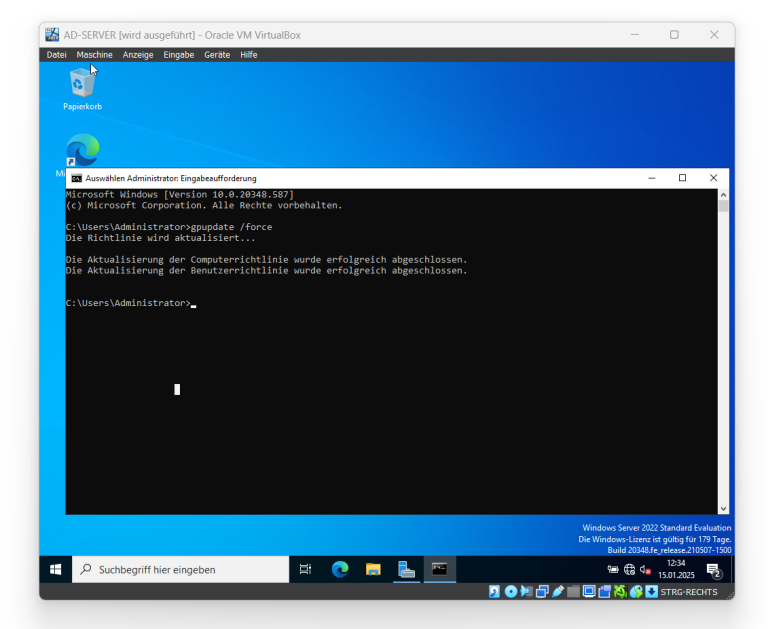Viewport: 768px width, 629px height.
Task: Open the notification center icon
Action: pyautogui.click(x=714, y=570)
